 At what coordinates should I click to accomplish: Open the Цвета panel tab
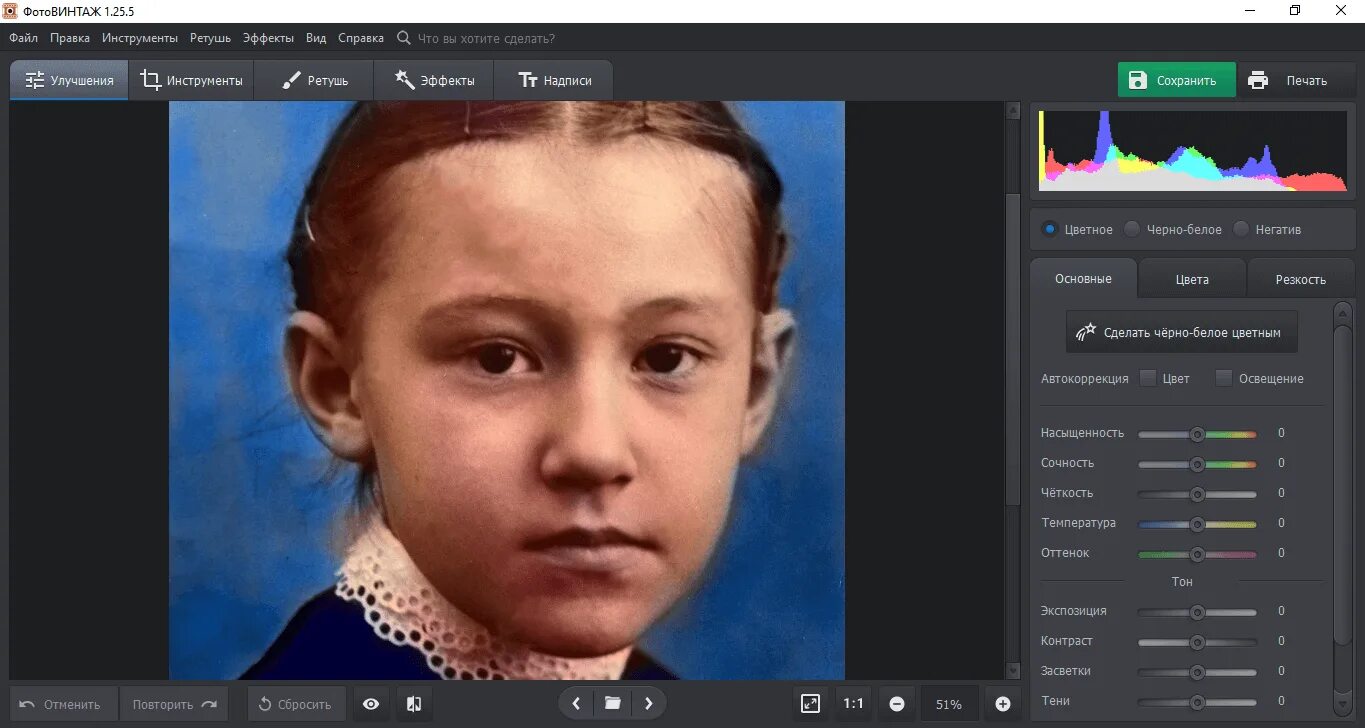point(1192,279)
